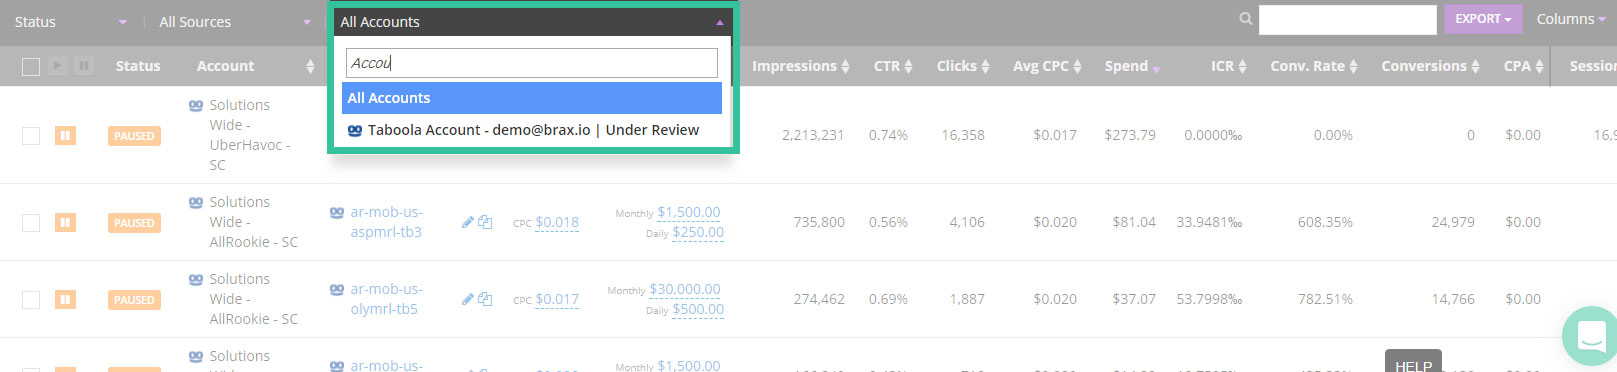Open ar-mob-us-aspmrl-tb3 campaign link

point(386,222)
